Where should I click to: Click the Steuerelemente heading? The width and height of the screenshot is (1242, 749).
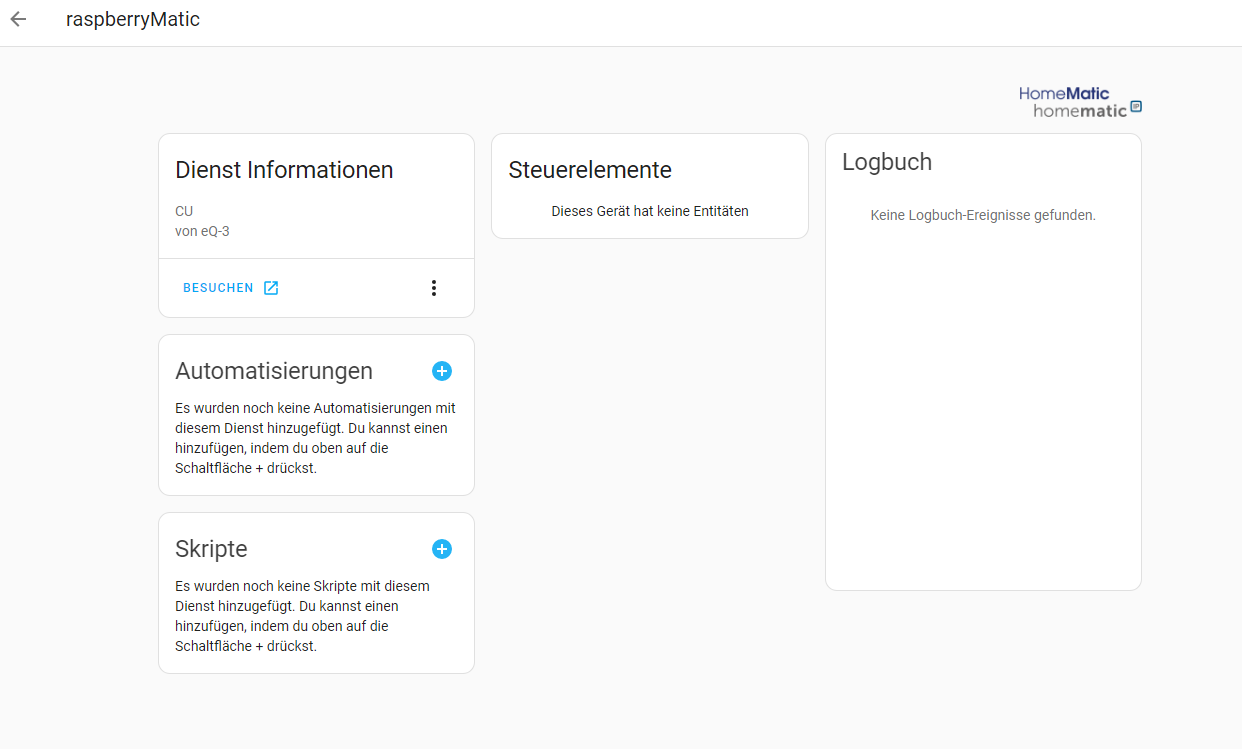pyautogui.click(x=590, y=170)
